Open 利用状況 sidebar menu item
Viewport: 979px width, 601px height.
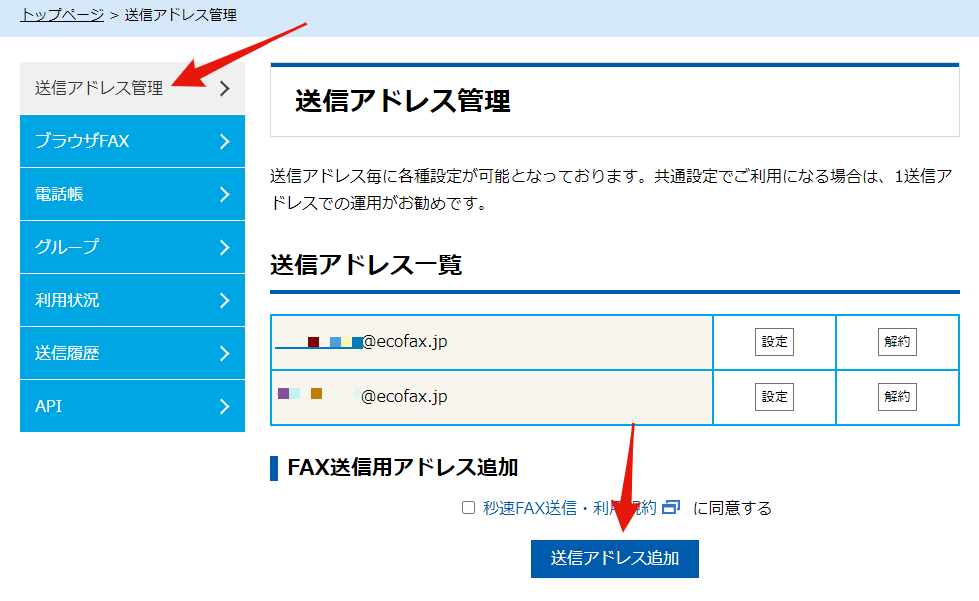(x=132, y=300)
